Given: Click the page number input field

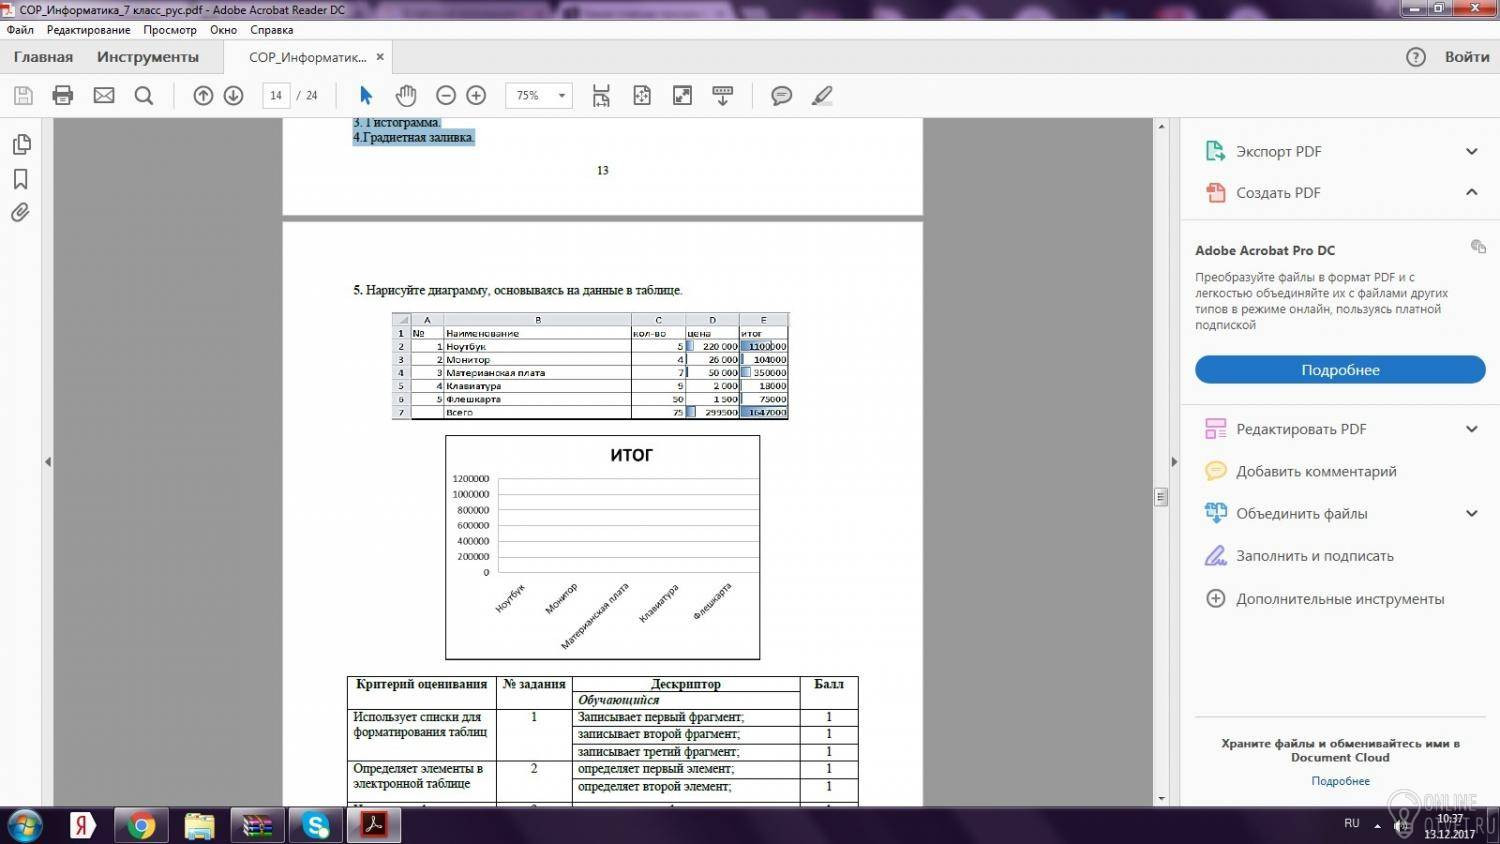Looking at the screenshot, I should 276,95.
